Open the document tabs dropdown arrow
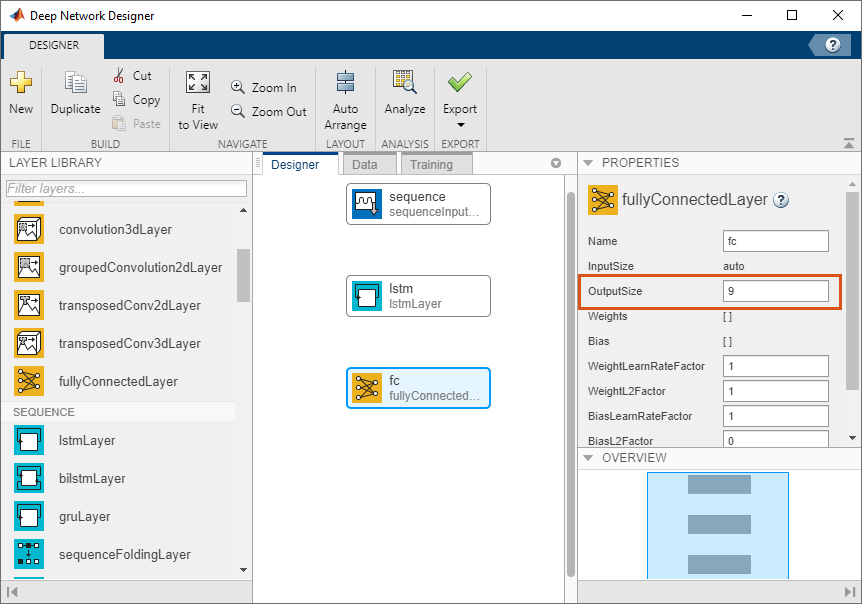 click(x=556, y=164)
